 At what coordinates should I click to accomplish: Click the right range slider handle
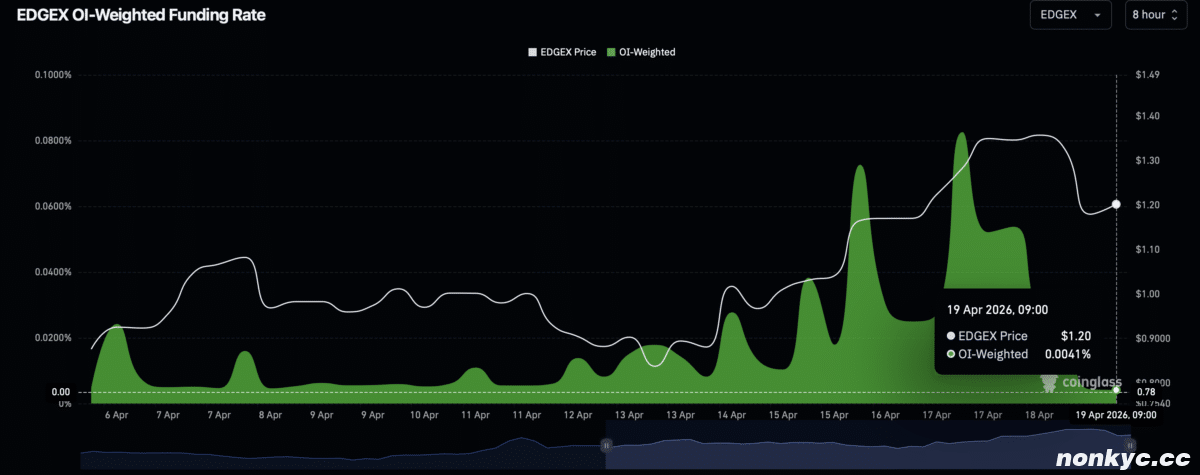coord(1130,444)
